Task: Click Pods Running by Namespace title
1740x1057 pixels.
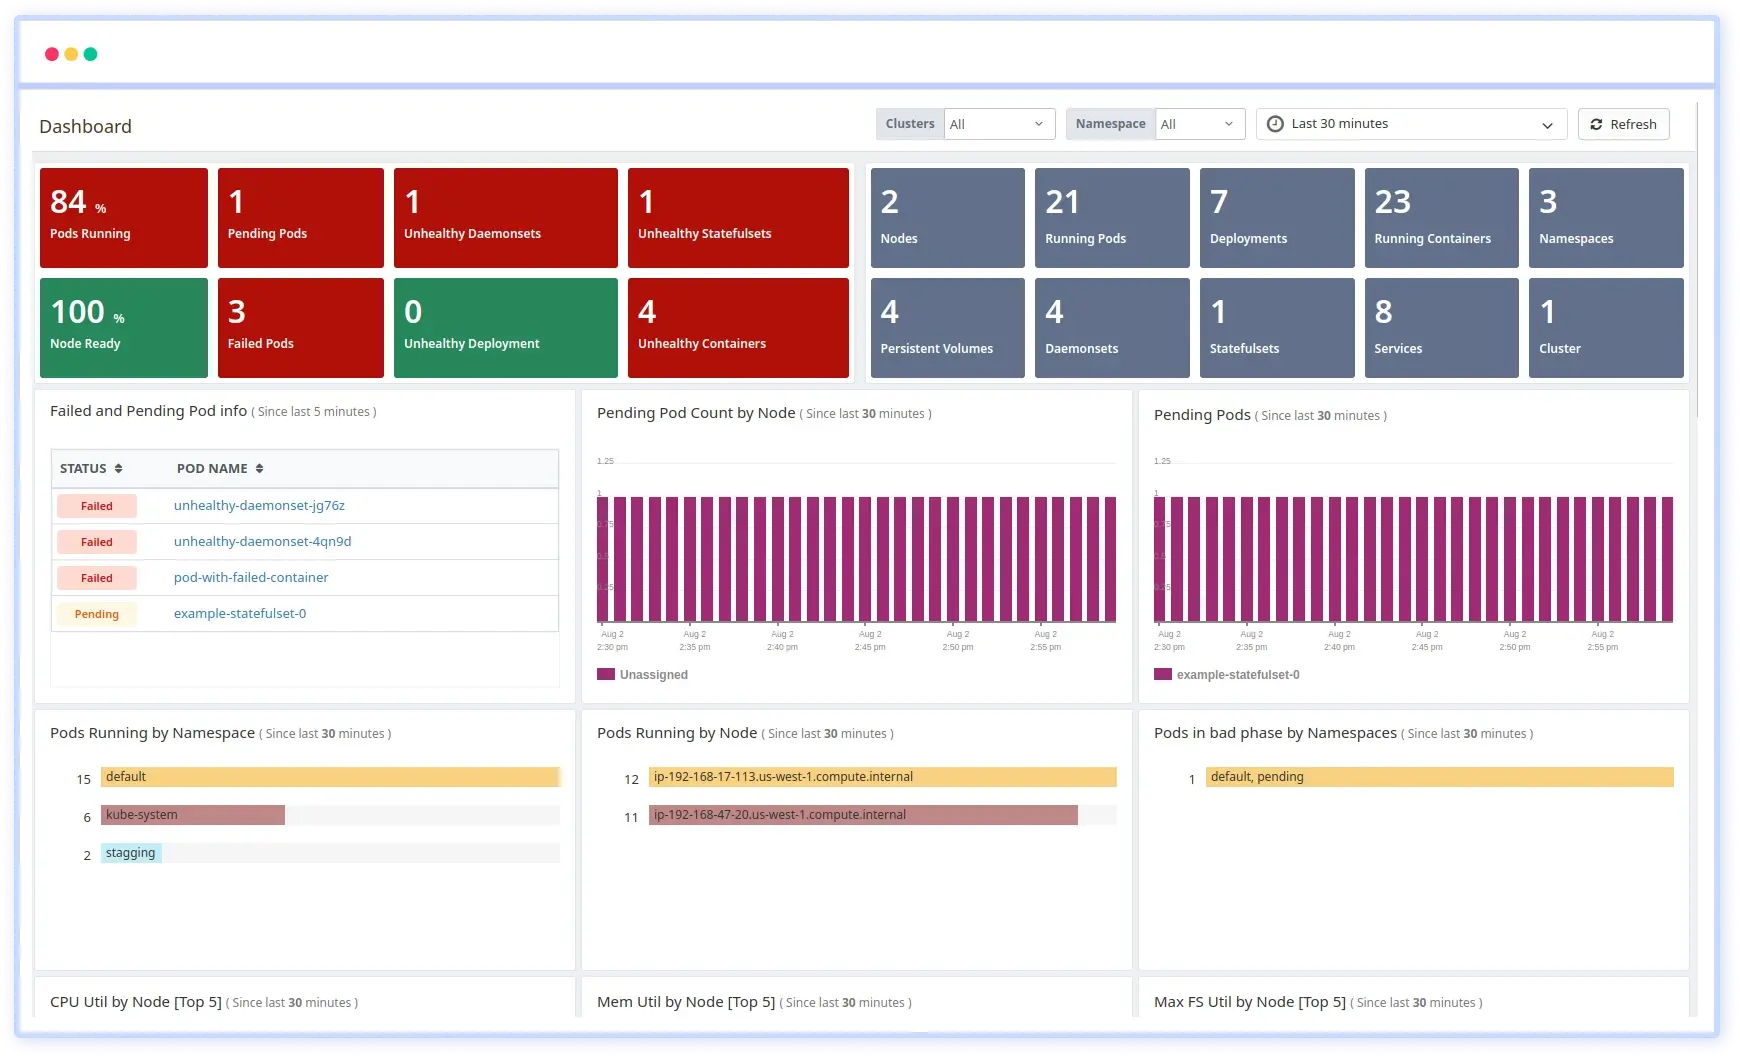Action: point(152,733)
